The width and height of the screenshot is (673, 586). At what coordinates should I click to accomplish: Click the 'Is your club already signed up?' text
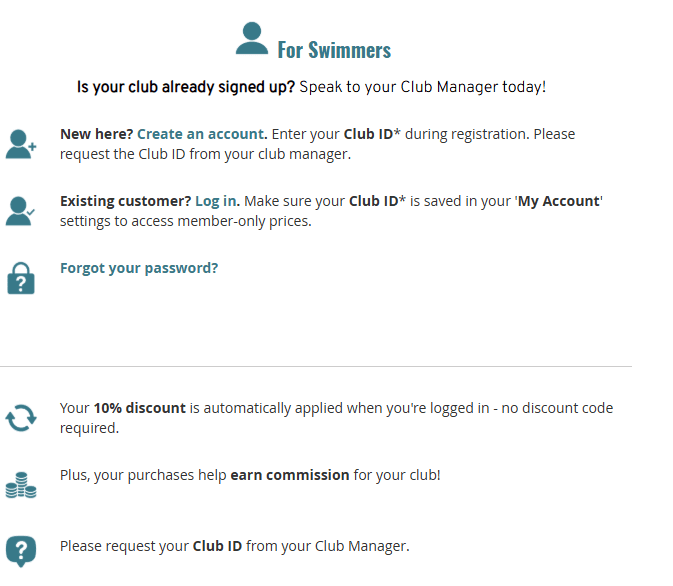point(186,87)
